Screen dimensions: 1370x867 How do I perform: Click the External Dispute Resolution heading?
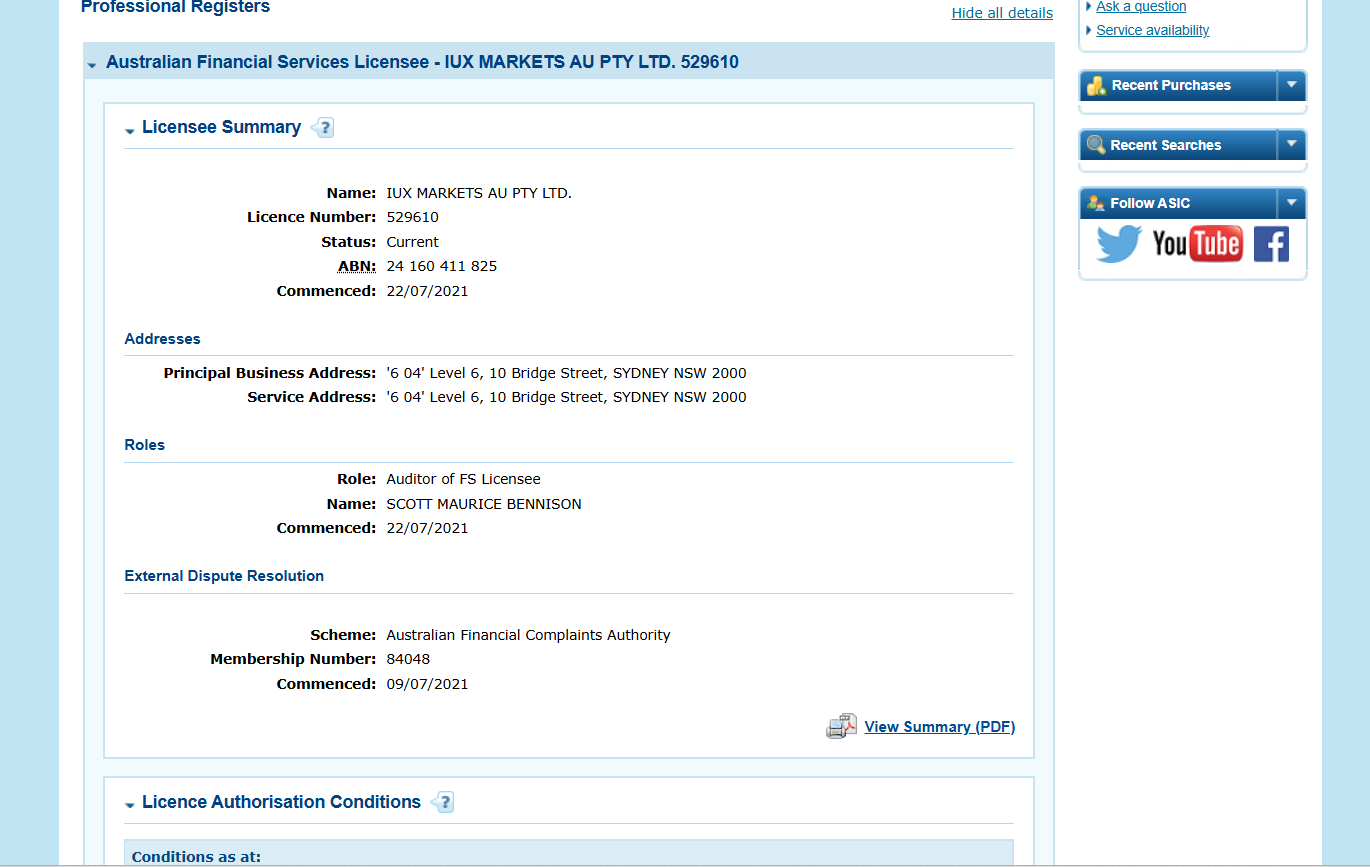click(224, 576)
